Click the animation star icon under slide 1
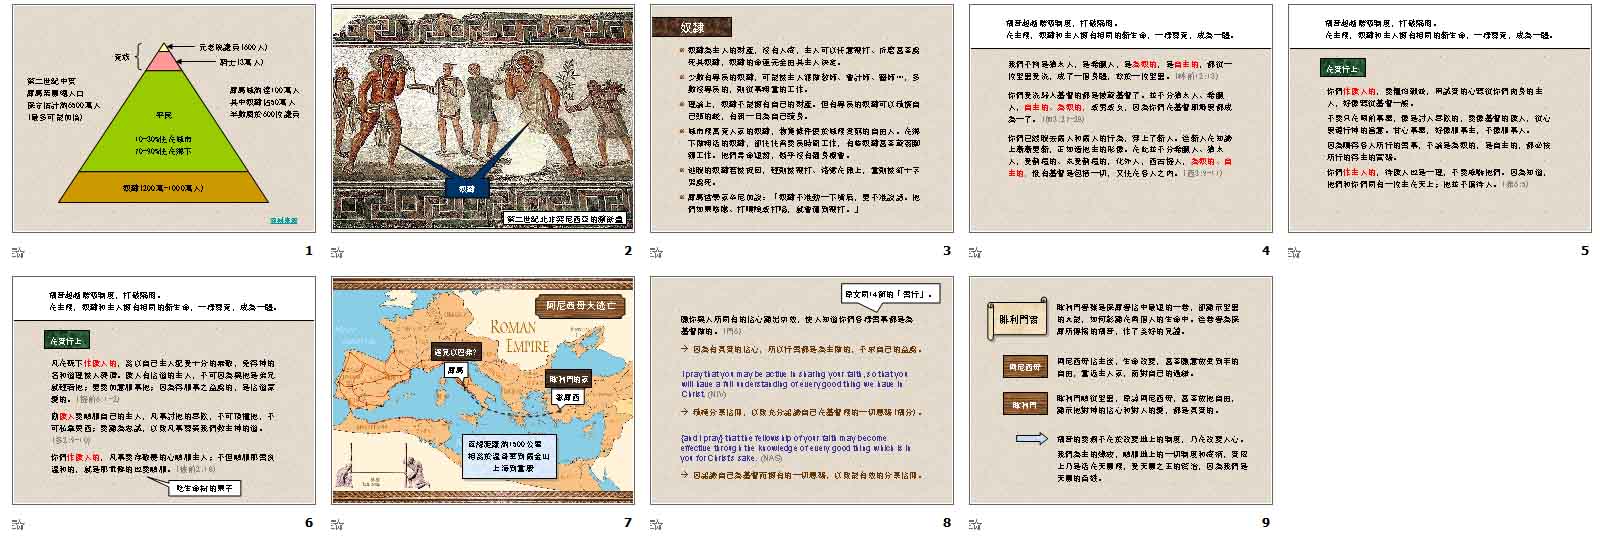 pos(18,251)
